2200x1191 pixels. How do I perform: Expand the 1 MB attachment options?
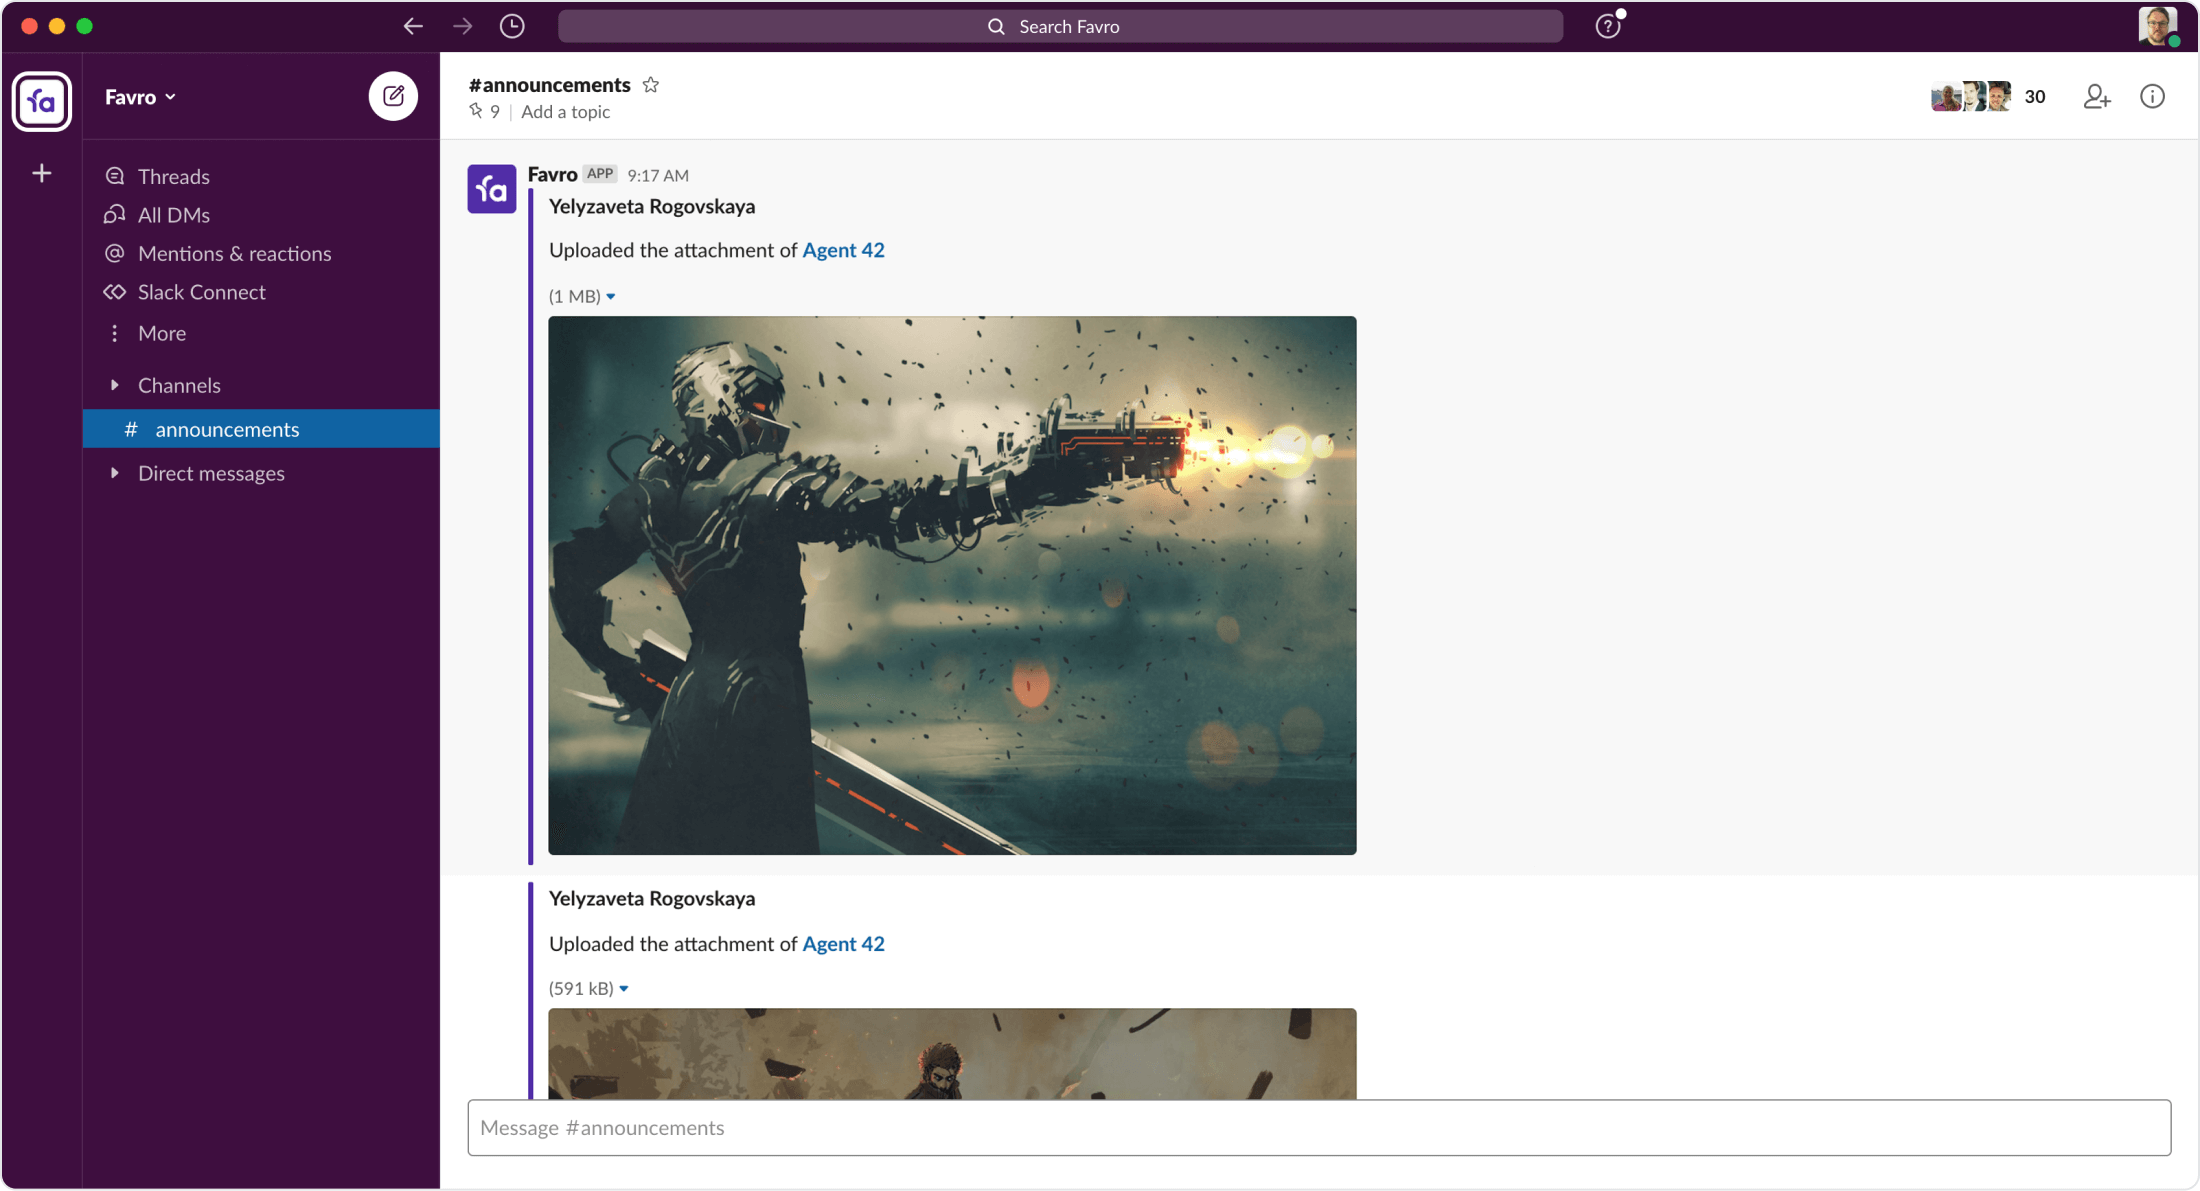(611, 296)
